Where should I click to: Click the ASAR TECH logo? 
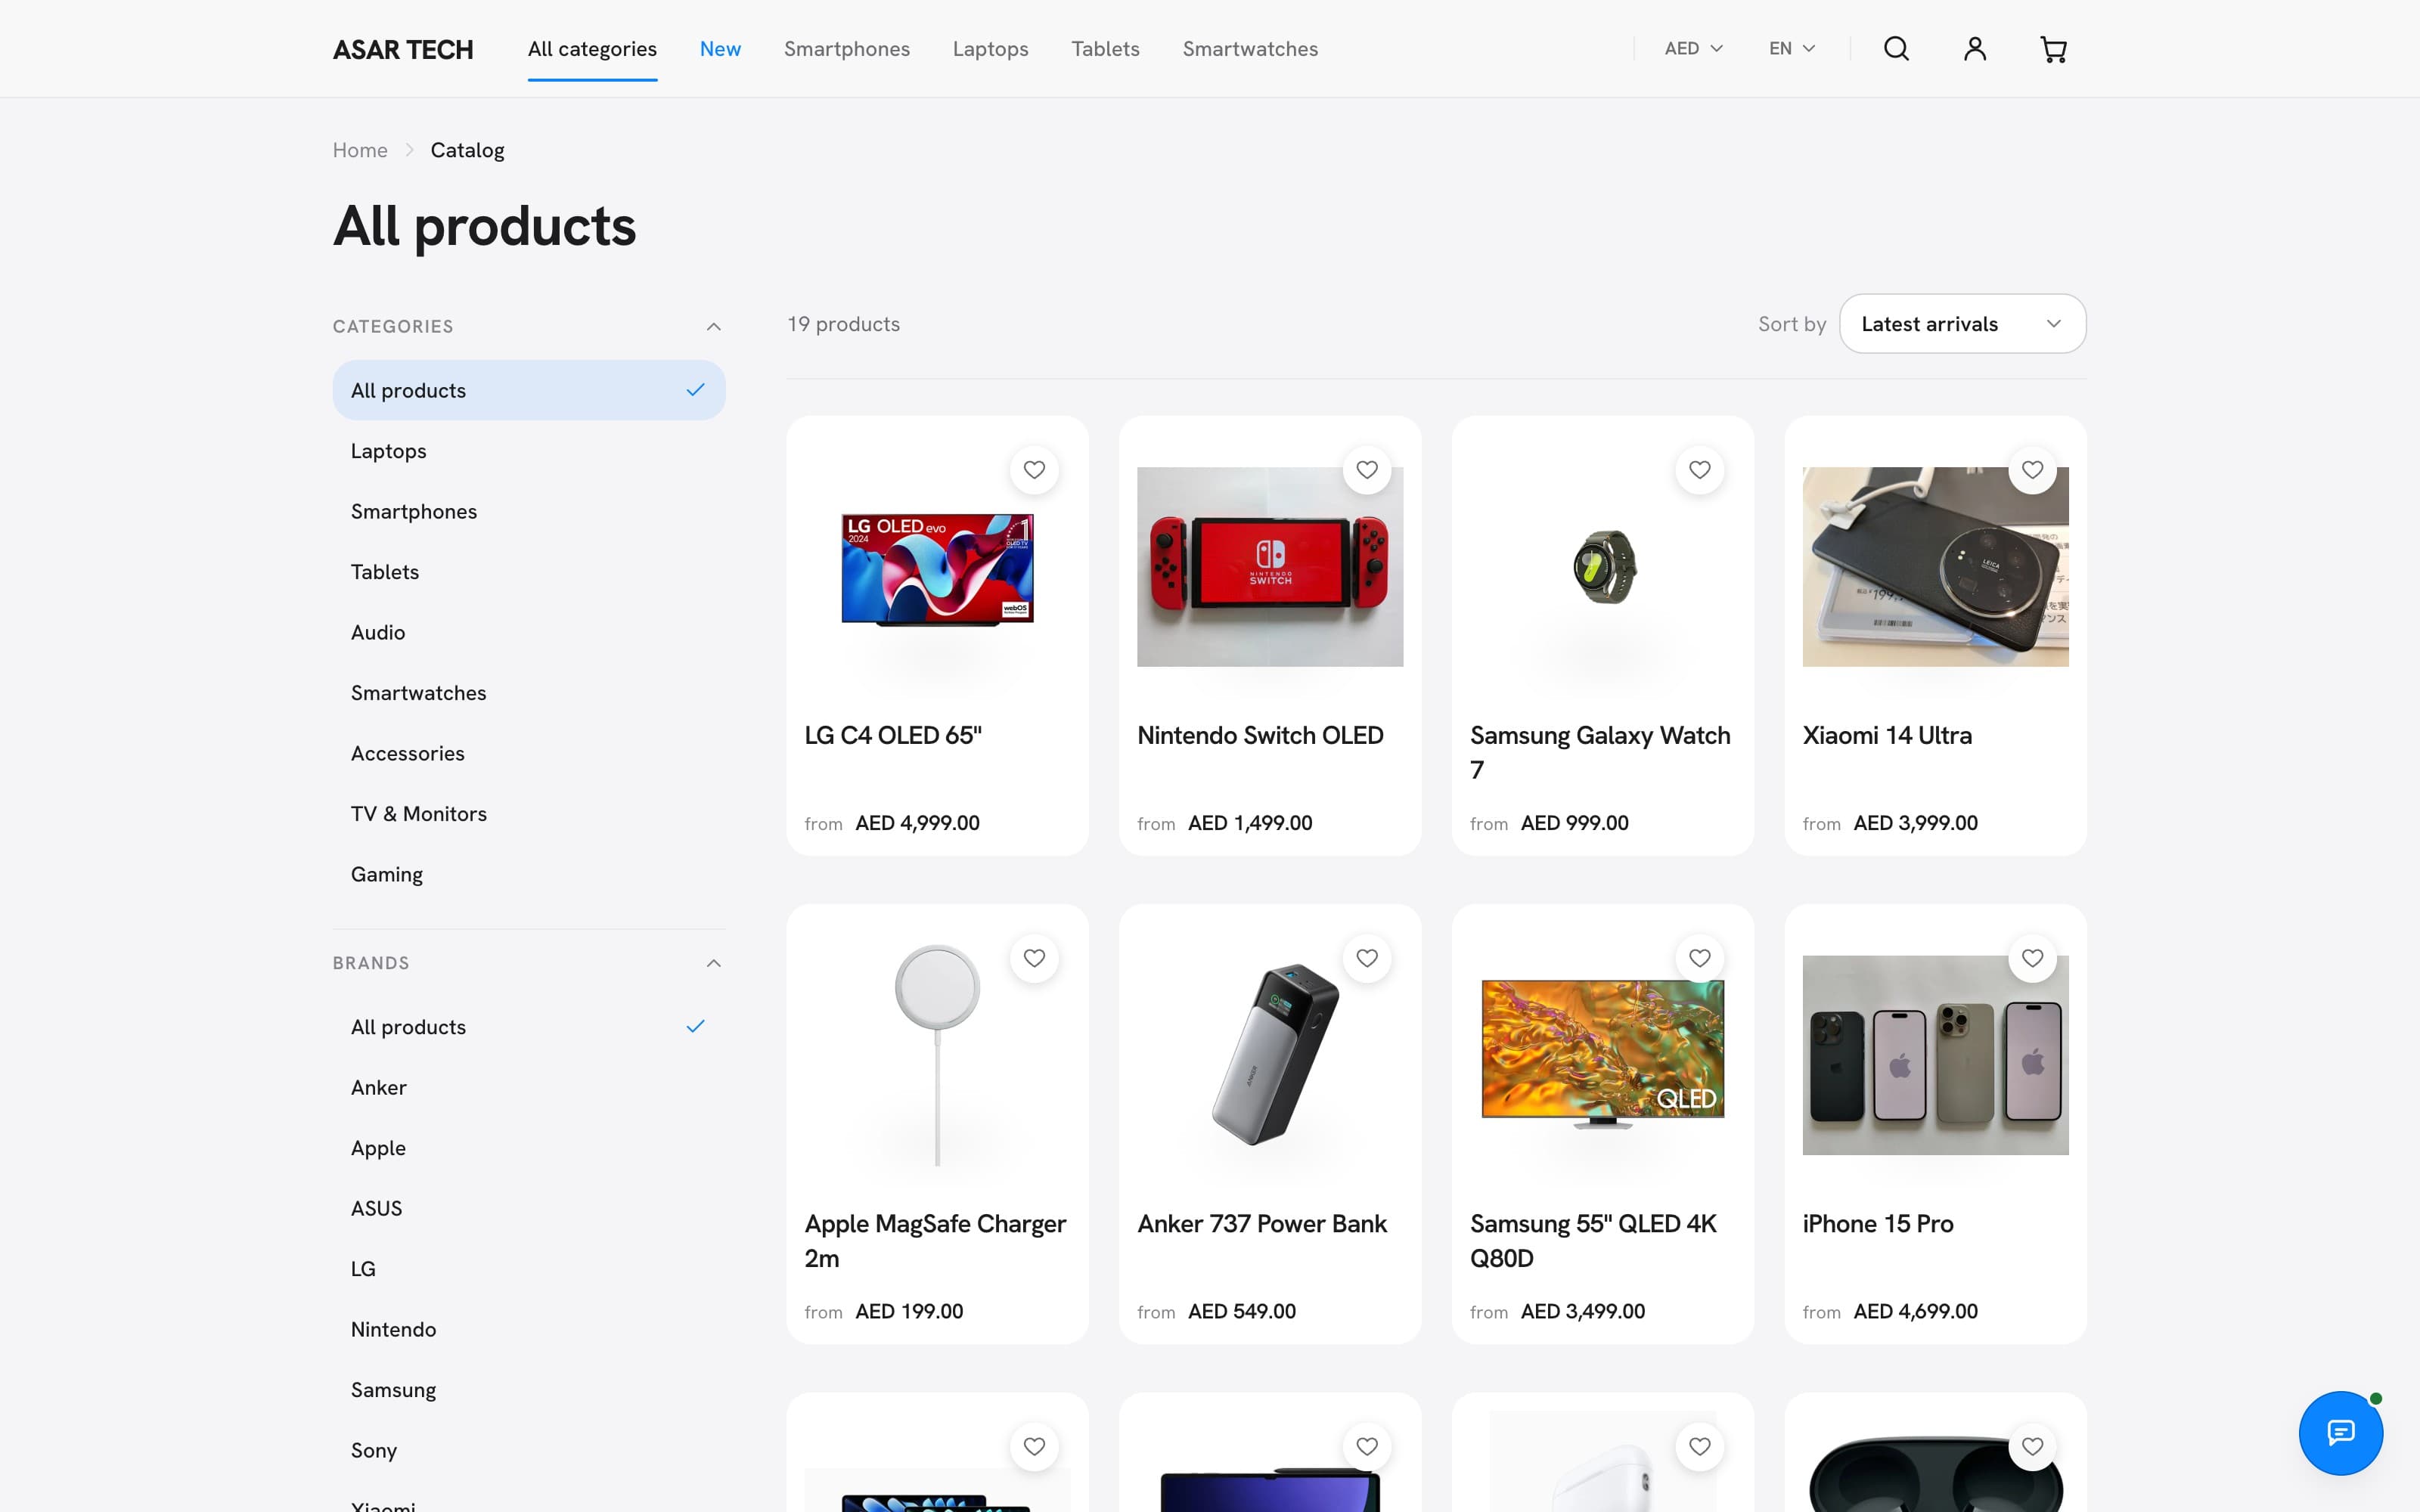point(403,49)
